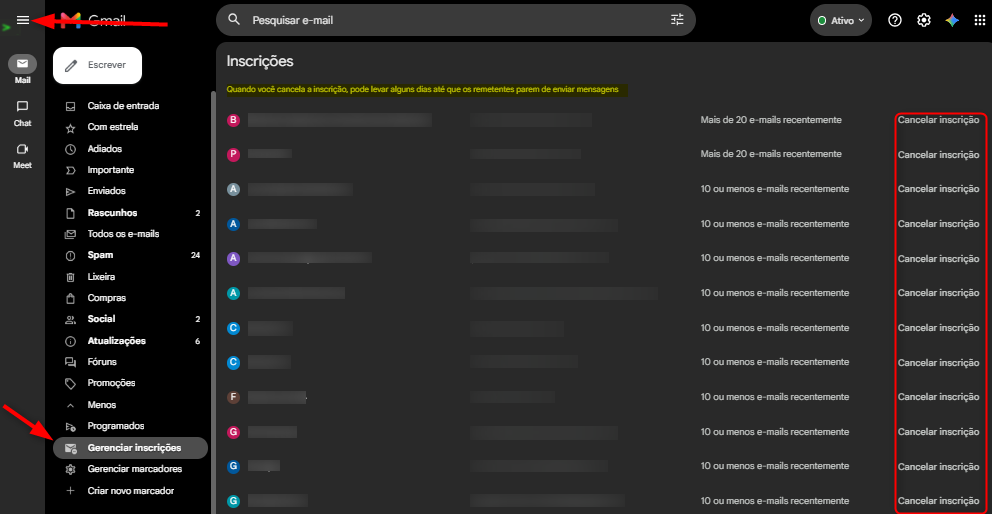Image resolution: width=992 pixels, height=514 pixels.
Task: Open the Importante label
Action: (111, 170)
